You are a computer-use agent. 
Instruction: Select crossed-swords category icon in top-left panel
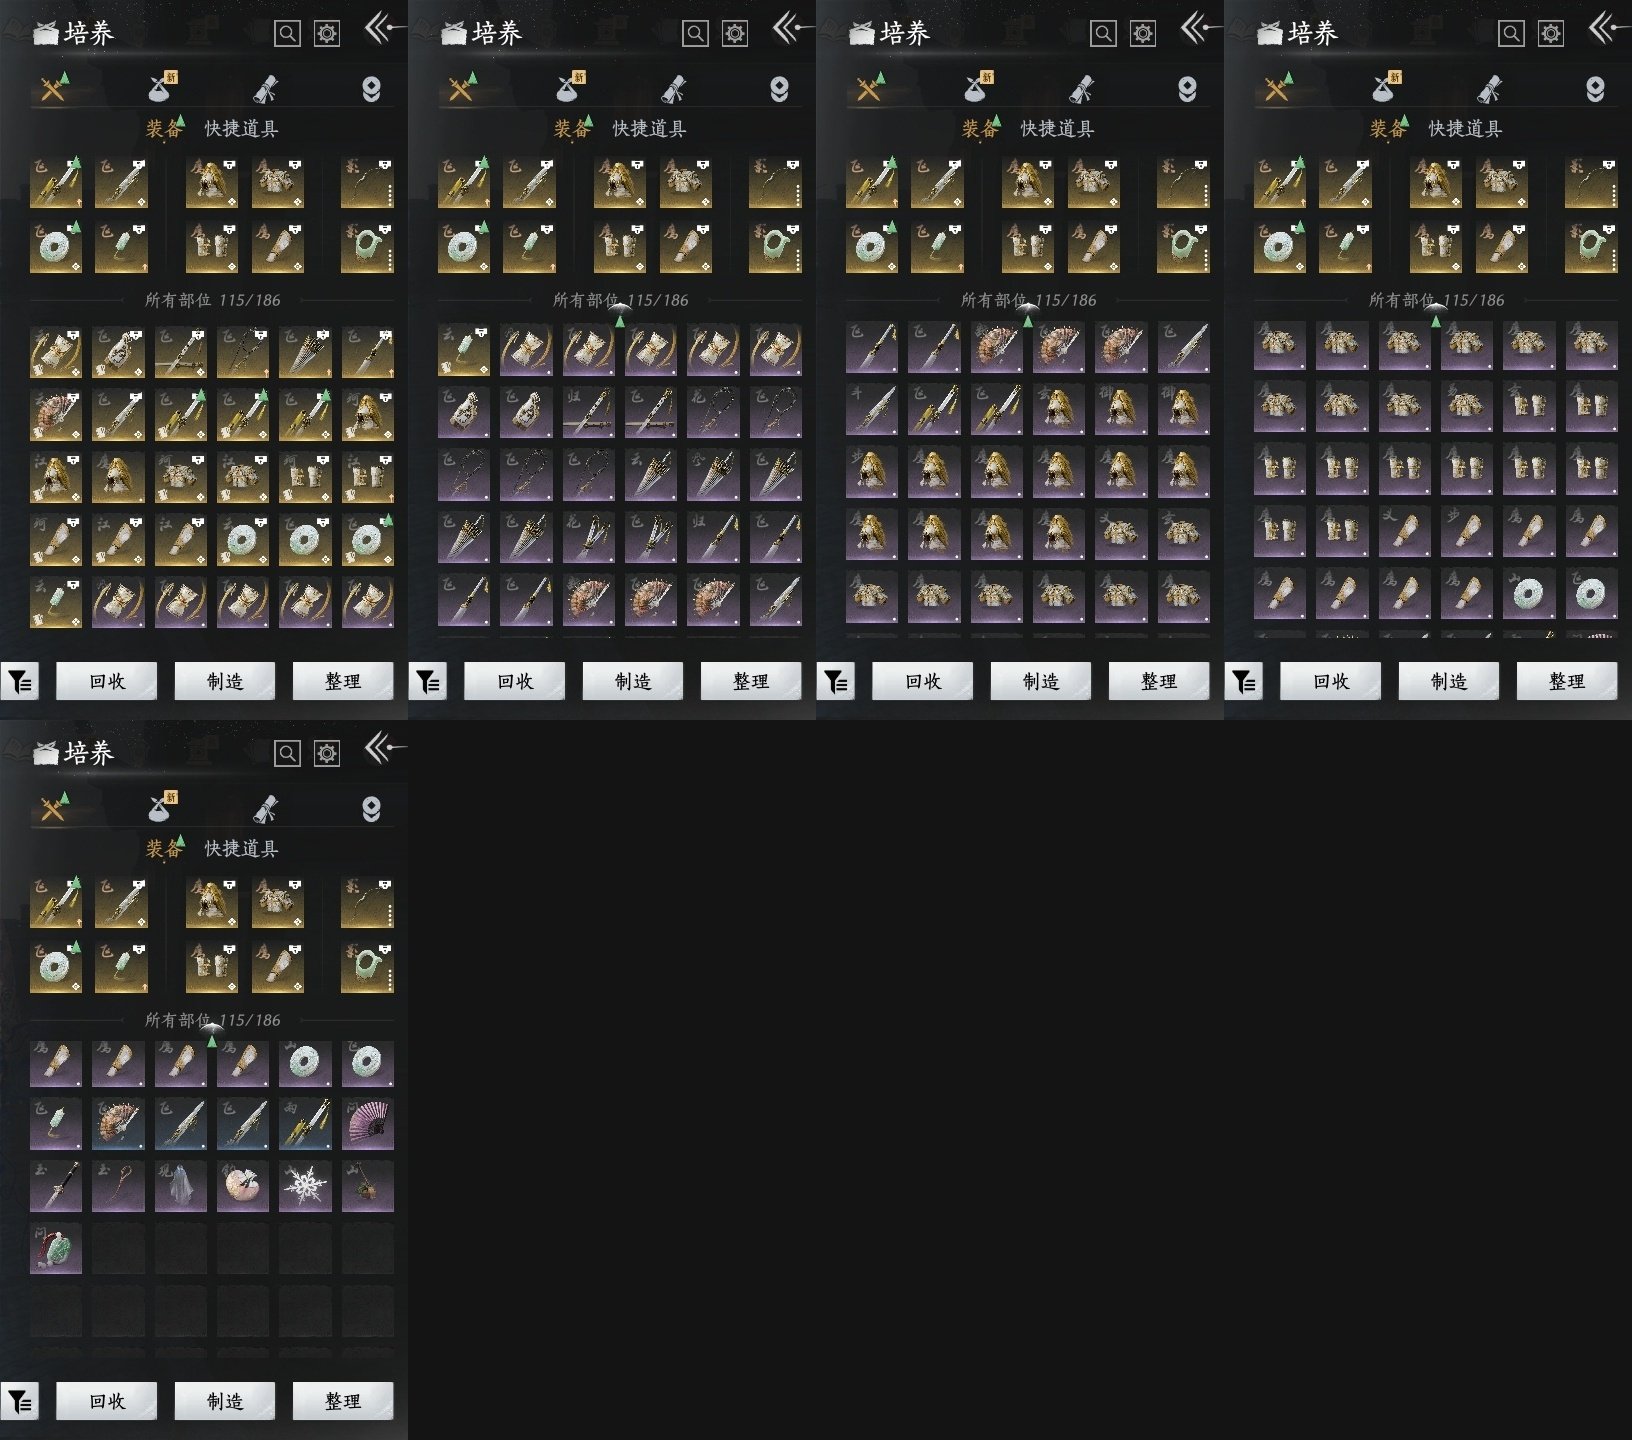coord(53,89)
